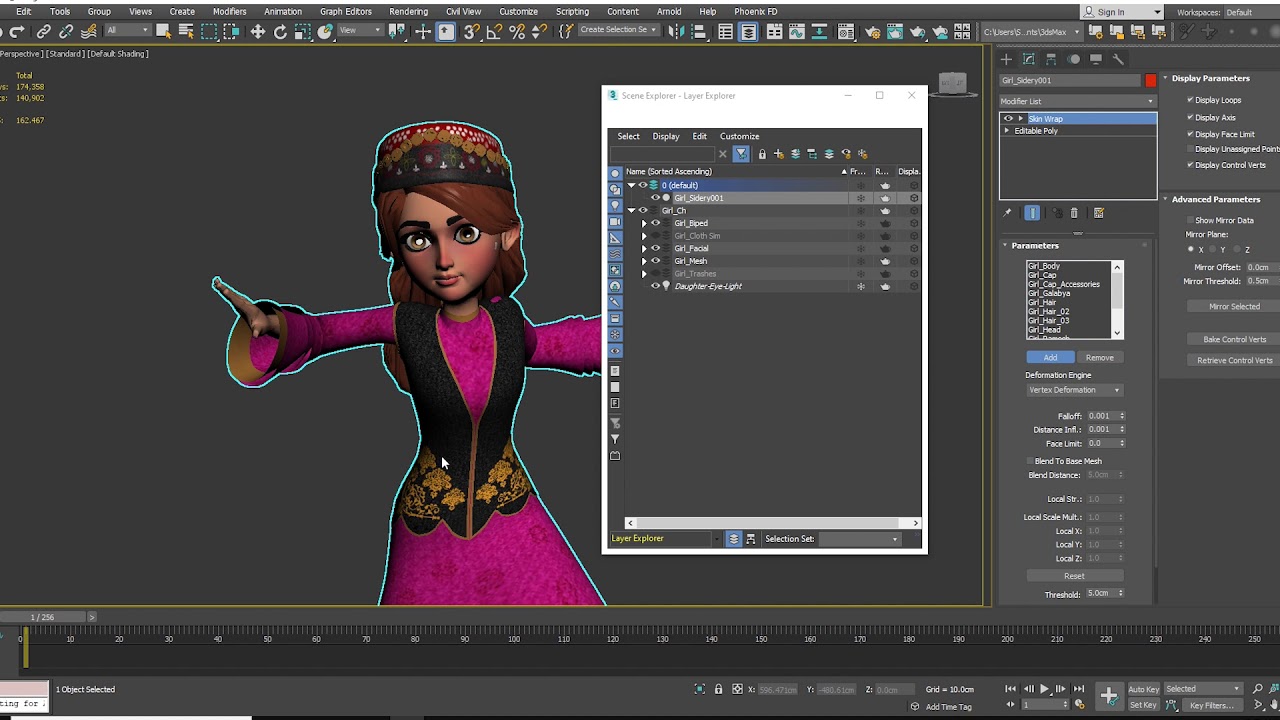Image resolution: width=1280 pixels, height=720 pixels.
Task: Display cameras filter in Scene Explorer sidebar
Action: click(x=615, y=222)
